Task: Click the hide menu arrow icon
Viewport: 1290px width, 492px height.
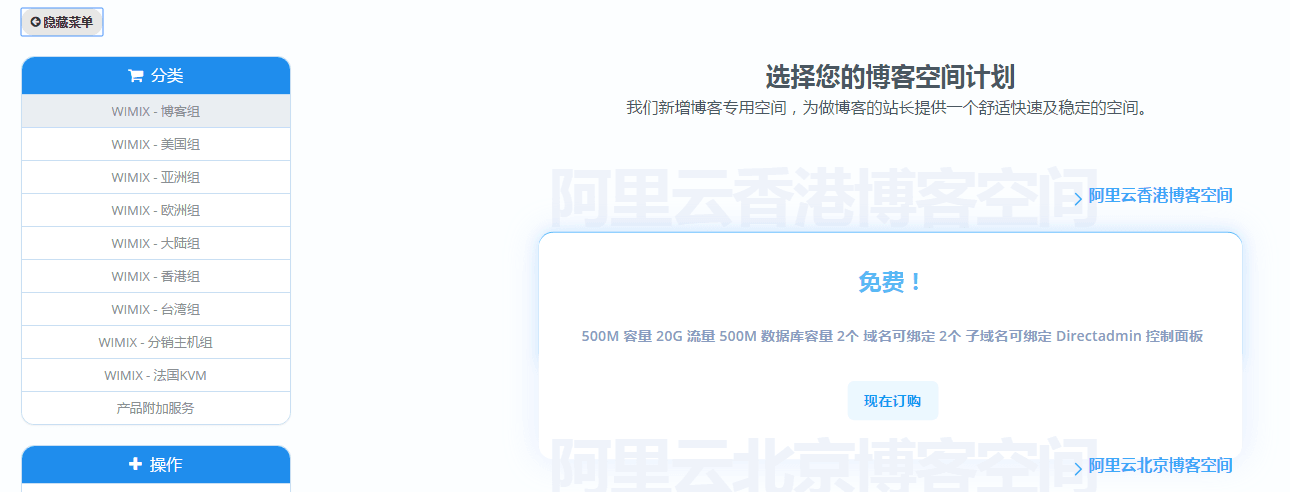Action: point(35,22)
